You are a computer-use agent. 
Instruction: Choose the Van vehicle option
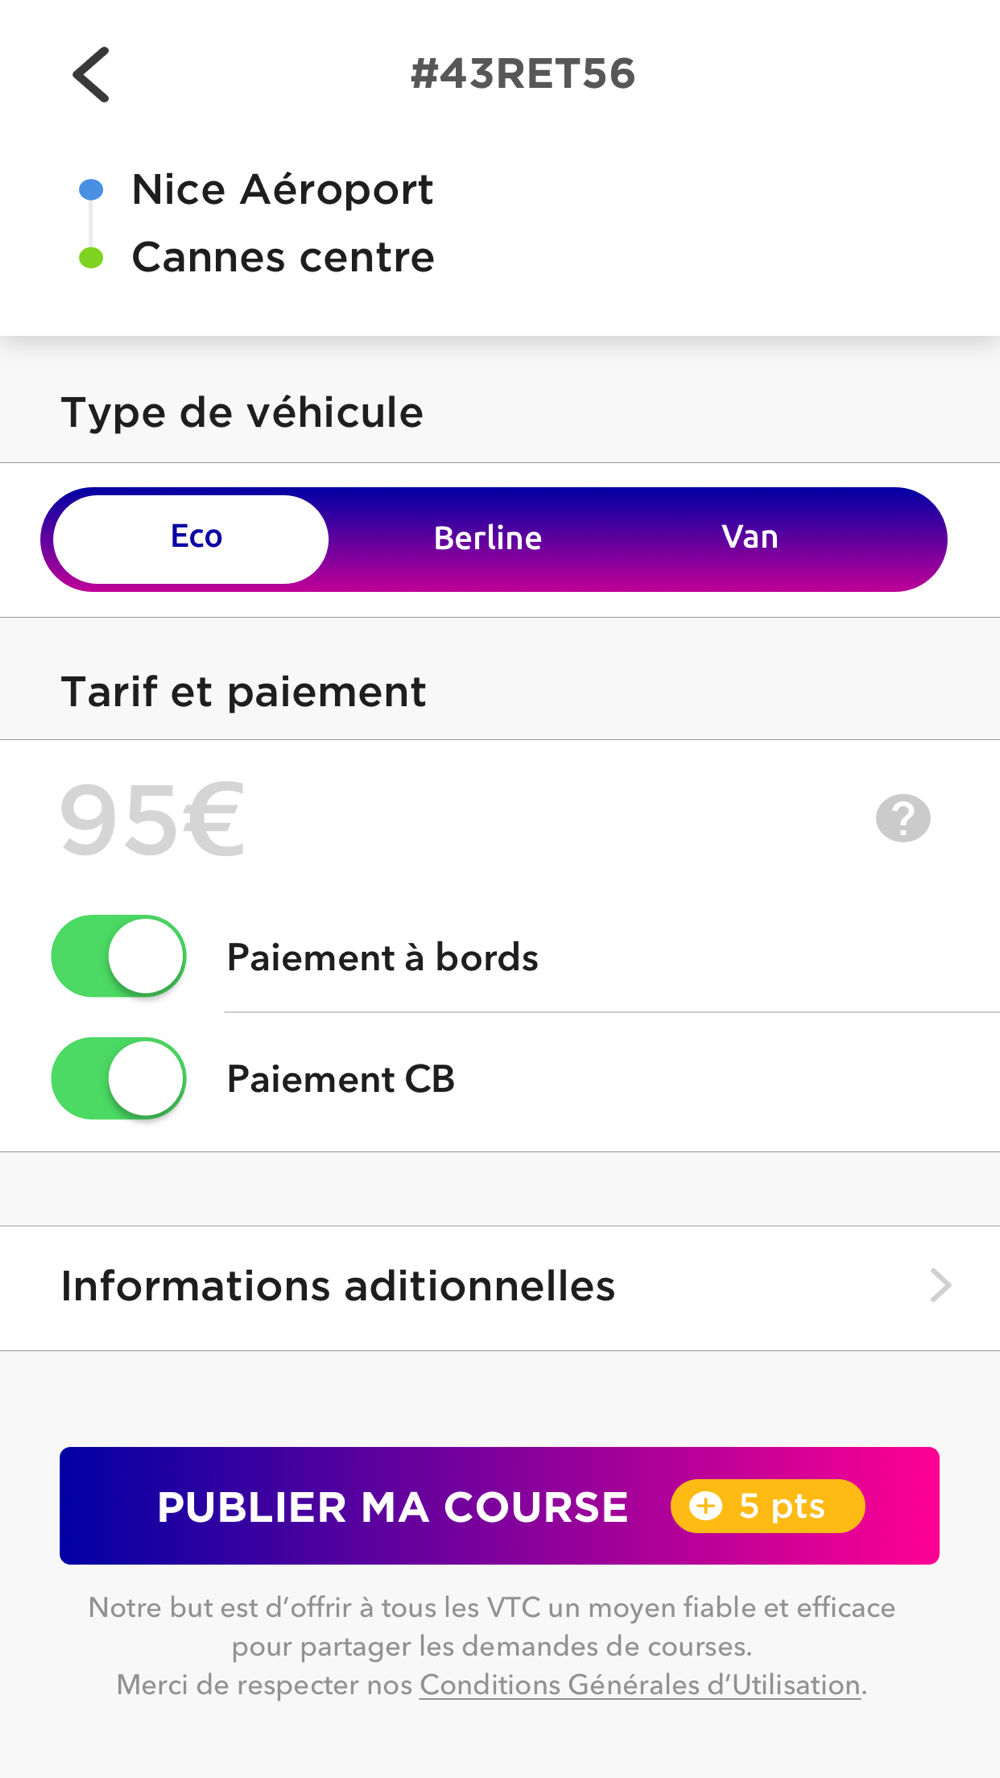(750, 538)
